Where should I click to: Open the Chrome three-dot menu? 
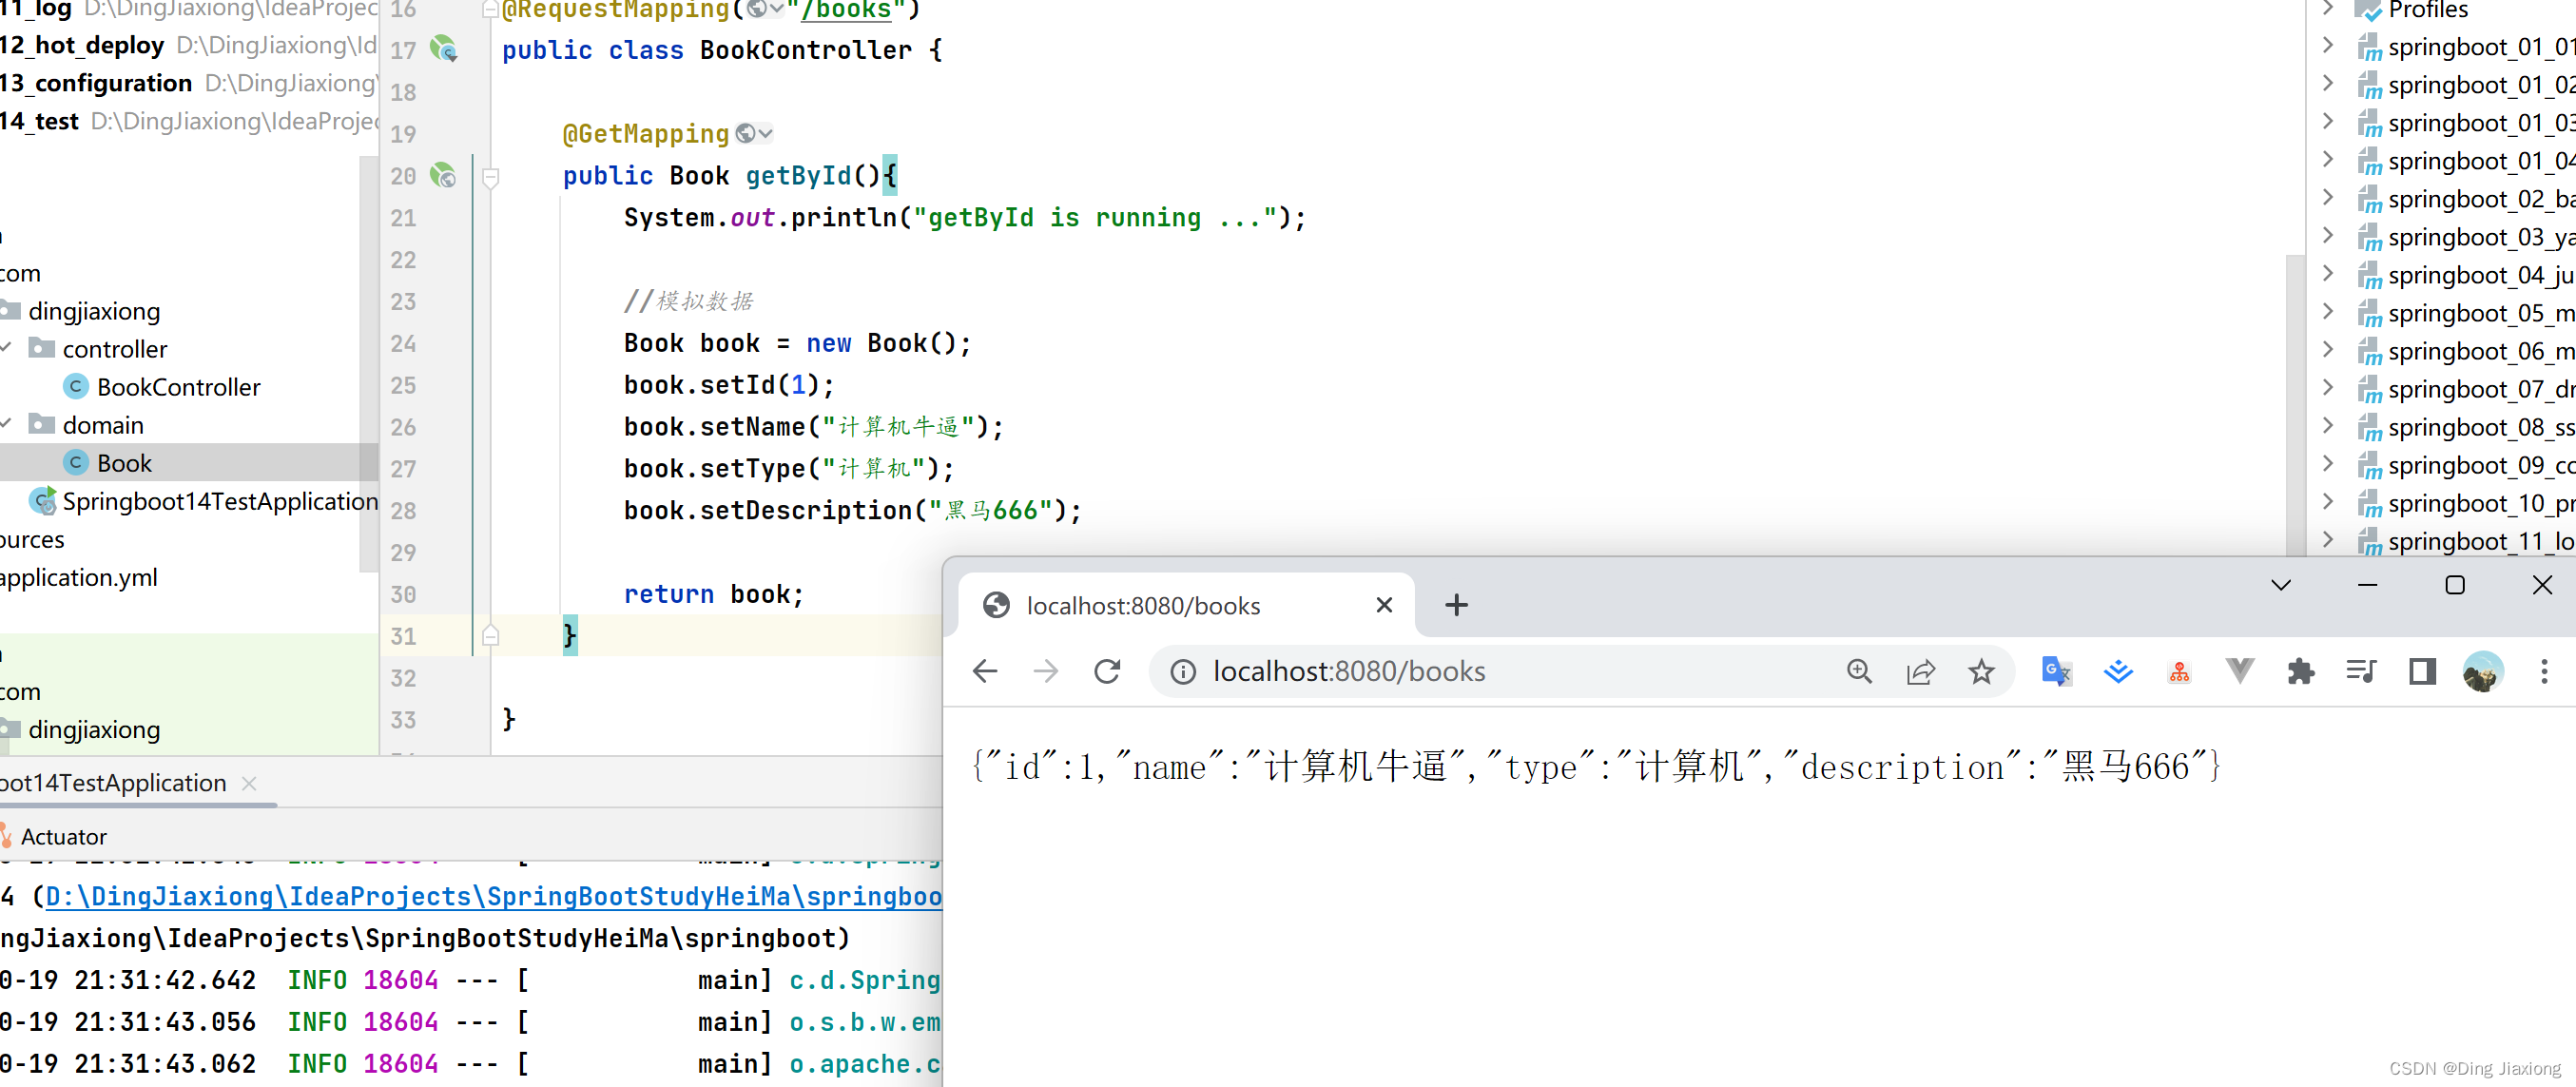click(x=2544, y=671)
